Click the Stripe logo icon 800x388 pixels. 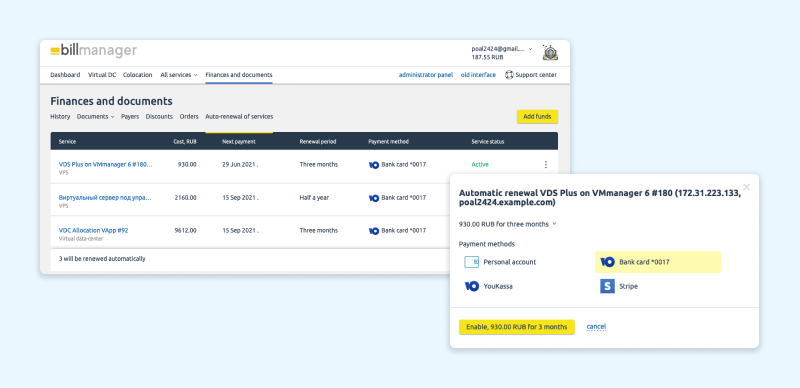point(607,286)
